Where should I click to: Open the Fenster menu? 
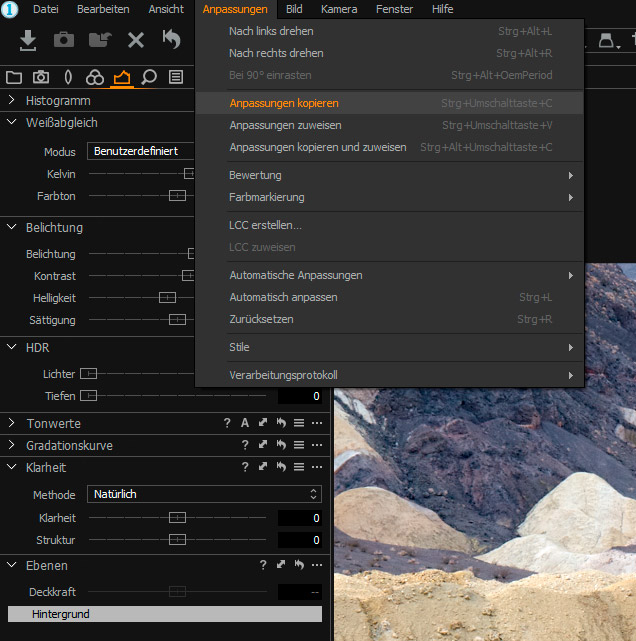coord(394,9)
